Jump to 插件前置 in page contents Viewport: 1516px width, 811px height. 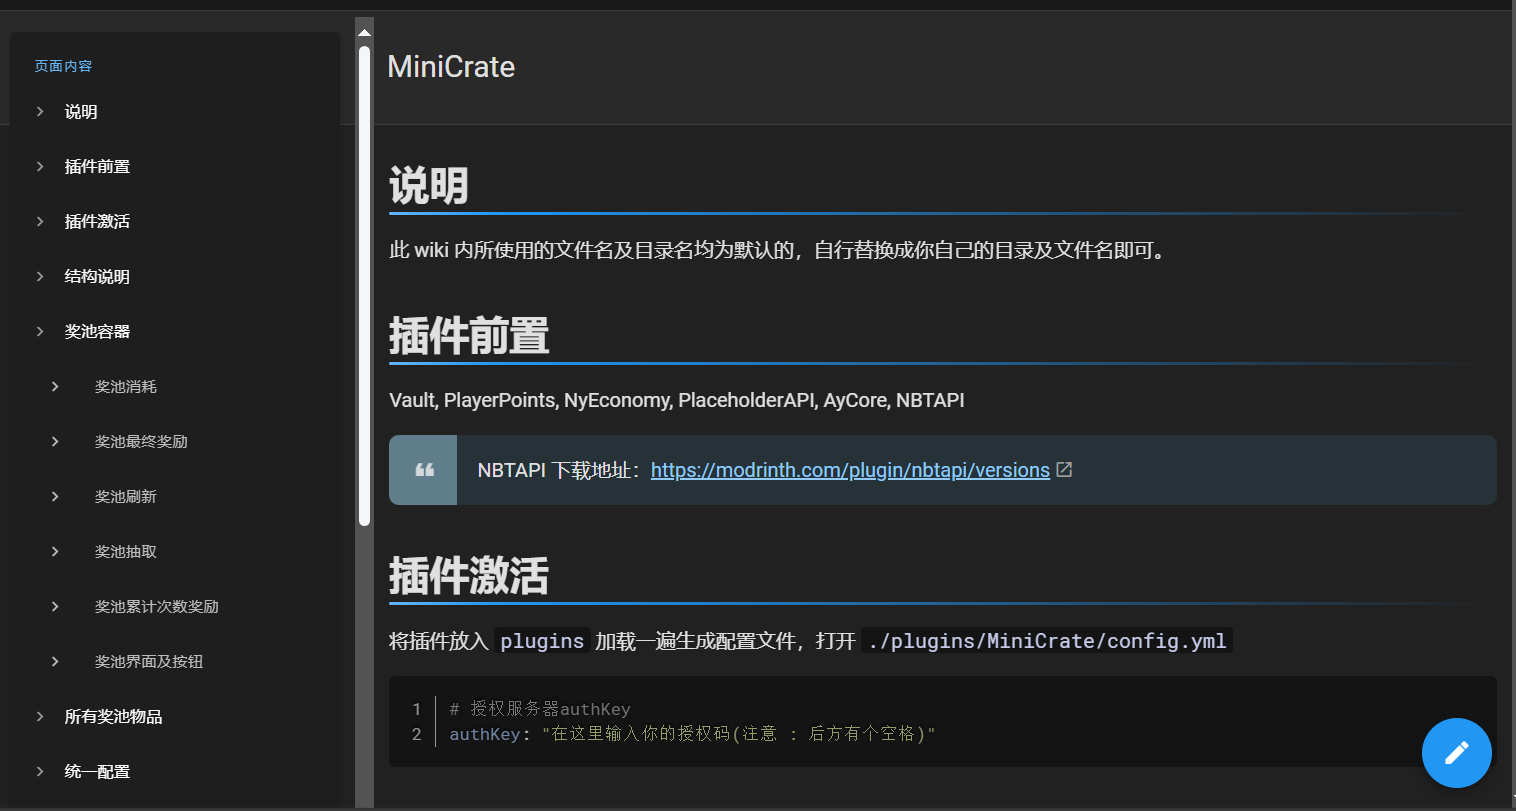pyautogui.click(x=97, y=167)
